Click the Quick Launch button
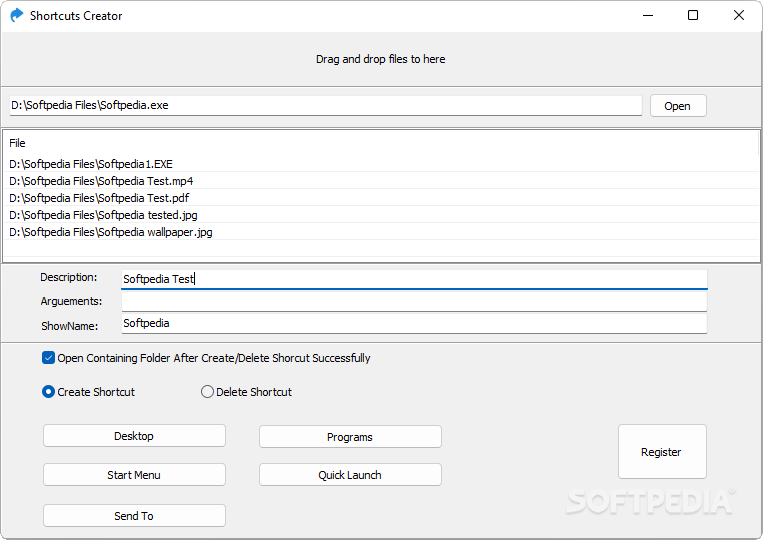Viewport: 763px width, 540px height. coord(350,475)
